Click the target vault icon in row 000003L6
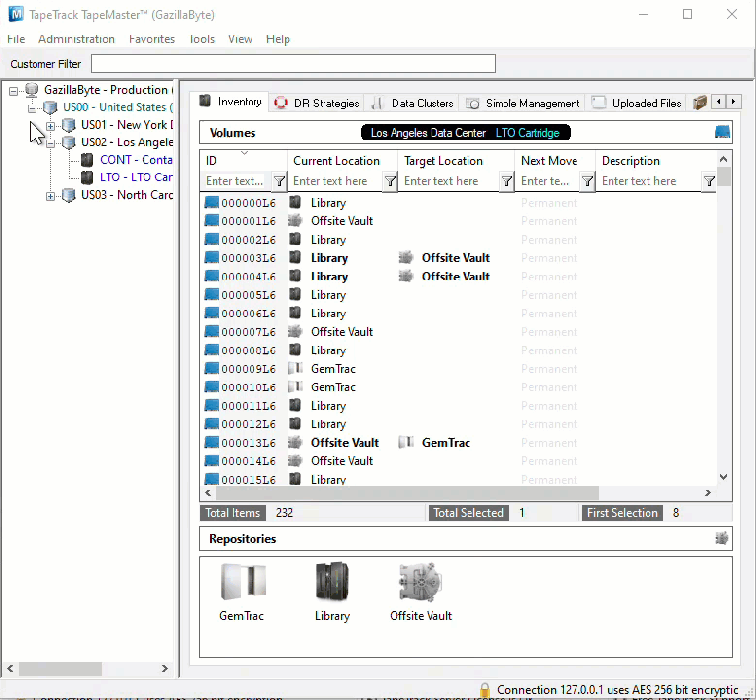756x700 pixels. point(406,258)
